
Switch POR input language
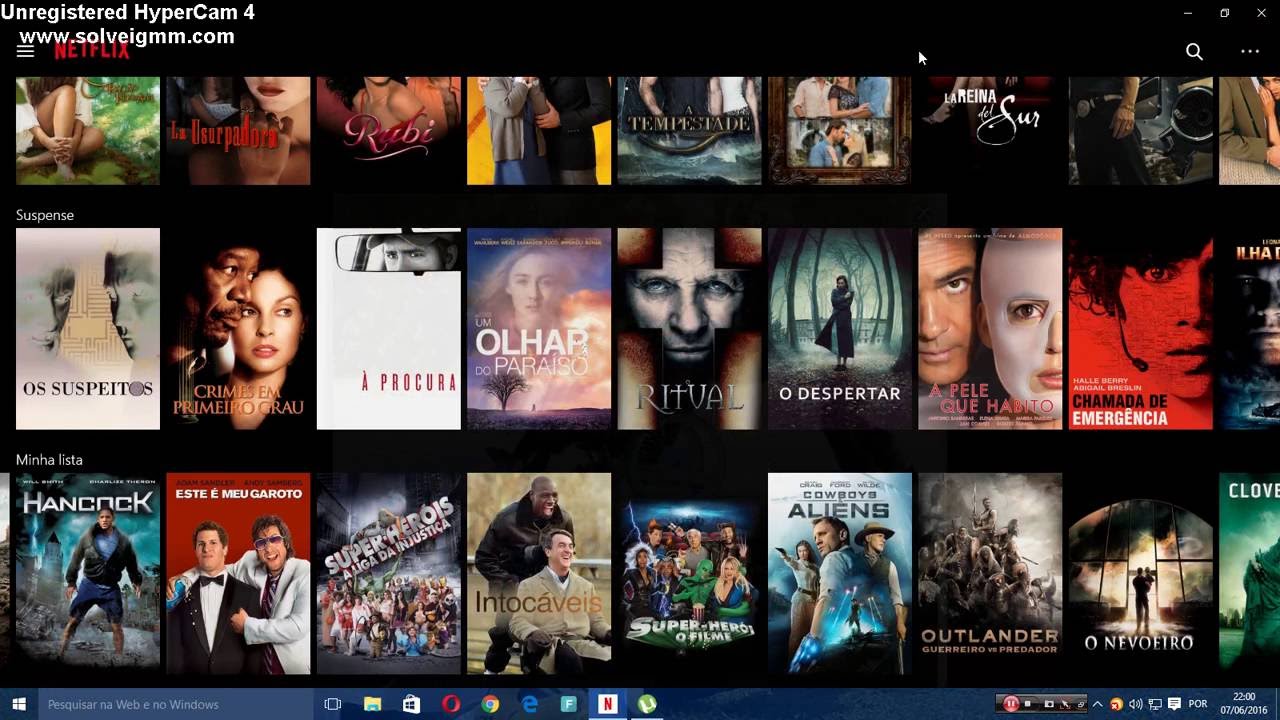[1198, 704]
